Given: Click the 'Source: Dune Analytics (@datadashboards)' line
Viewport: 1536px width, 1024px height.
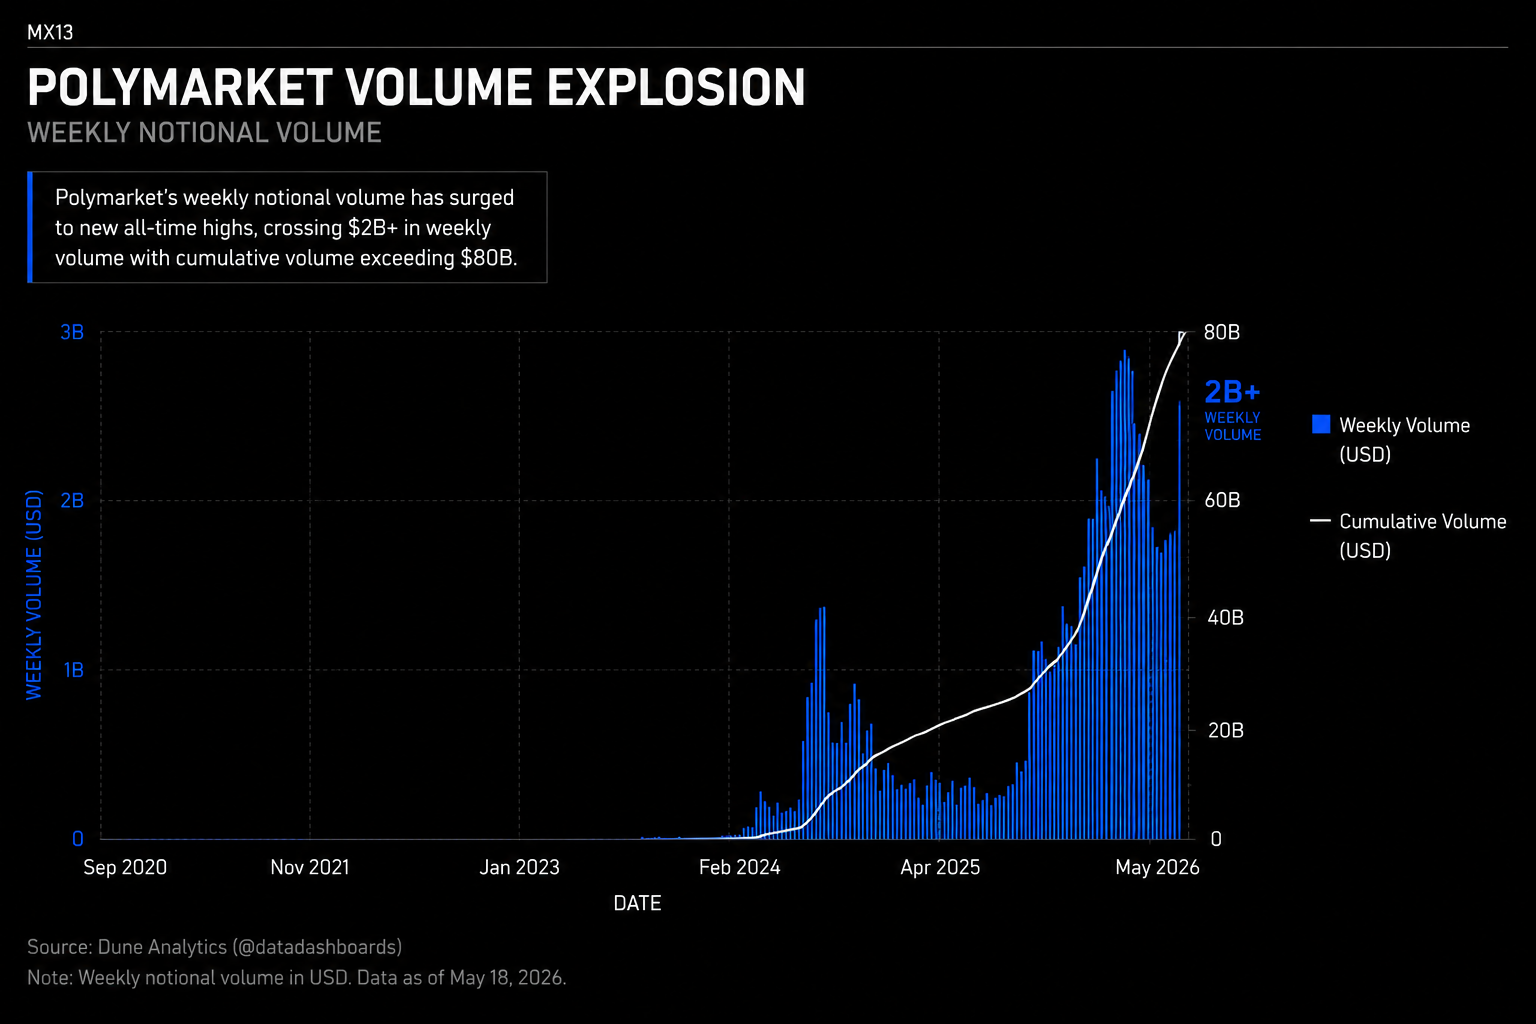Looking at the screenshot, I should point(214,947).
